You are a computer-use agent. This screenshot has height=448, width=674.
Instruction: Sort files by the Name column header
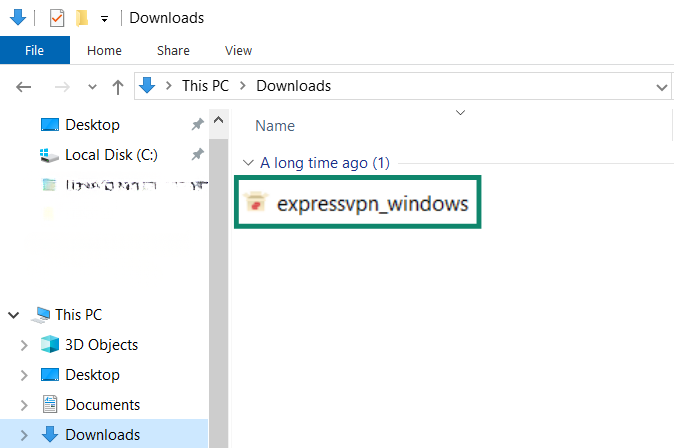tap(275, 126)
